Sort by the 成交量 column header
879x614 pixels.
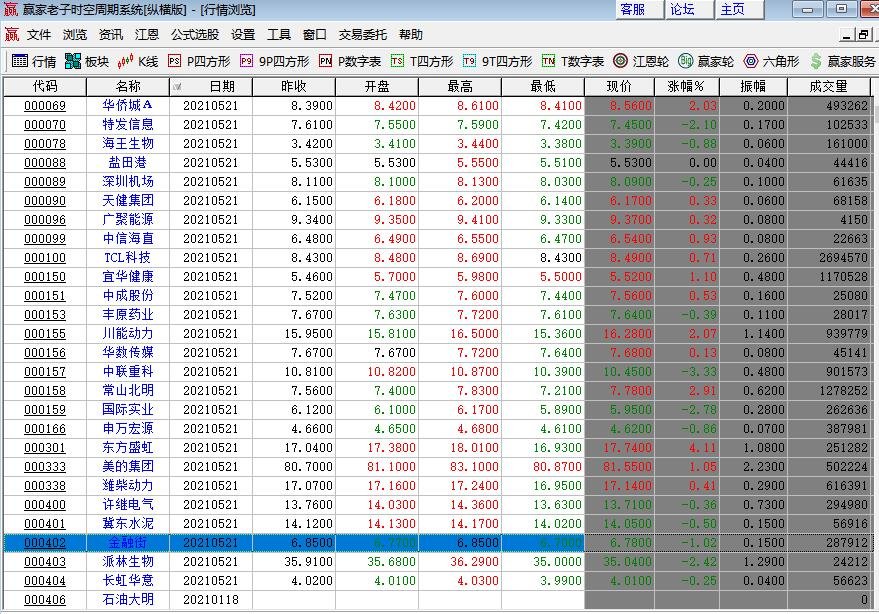coord(829,86)
